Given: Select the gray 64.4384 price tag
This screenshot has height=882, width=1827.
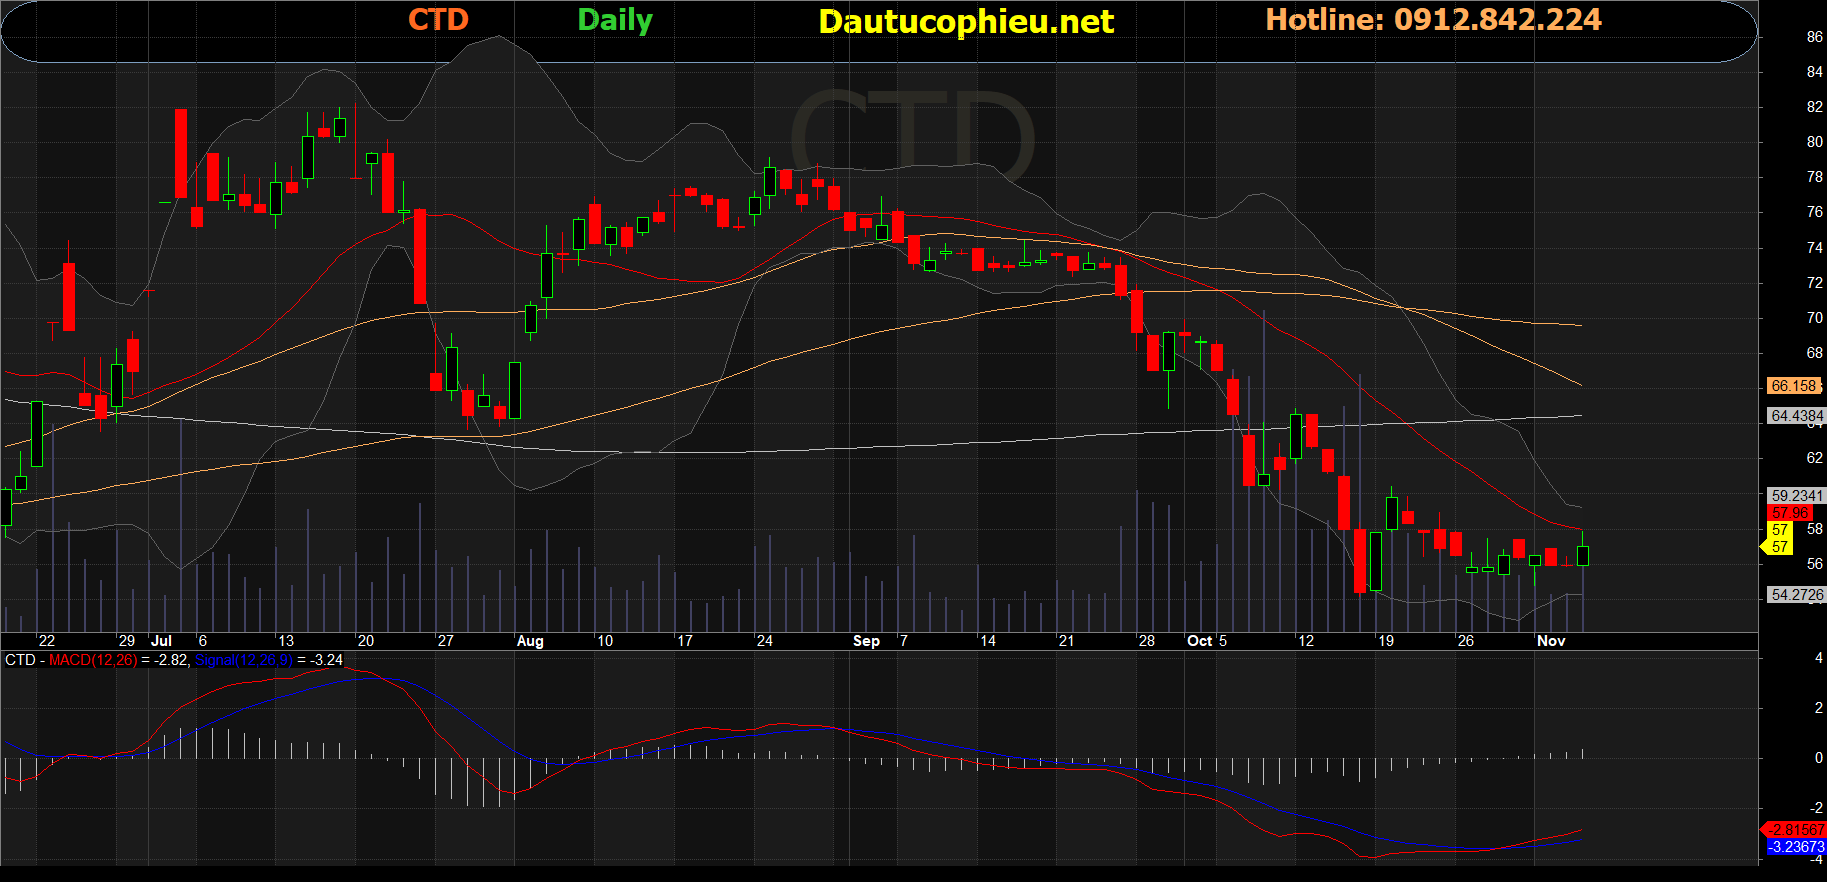Looking at the screenshot, I should 1796,416.
